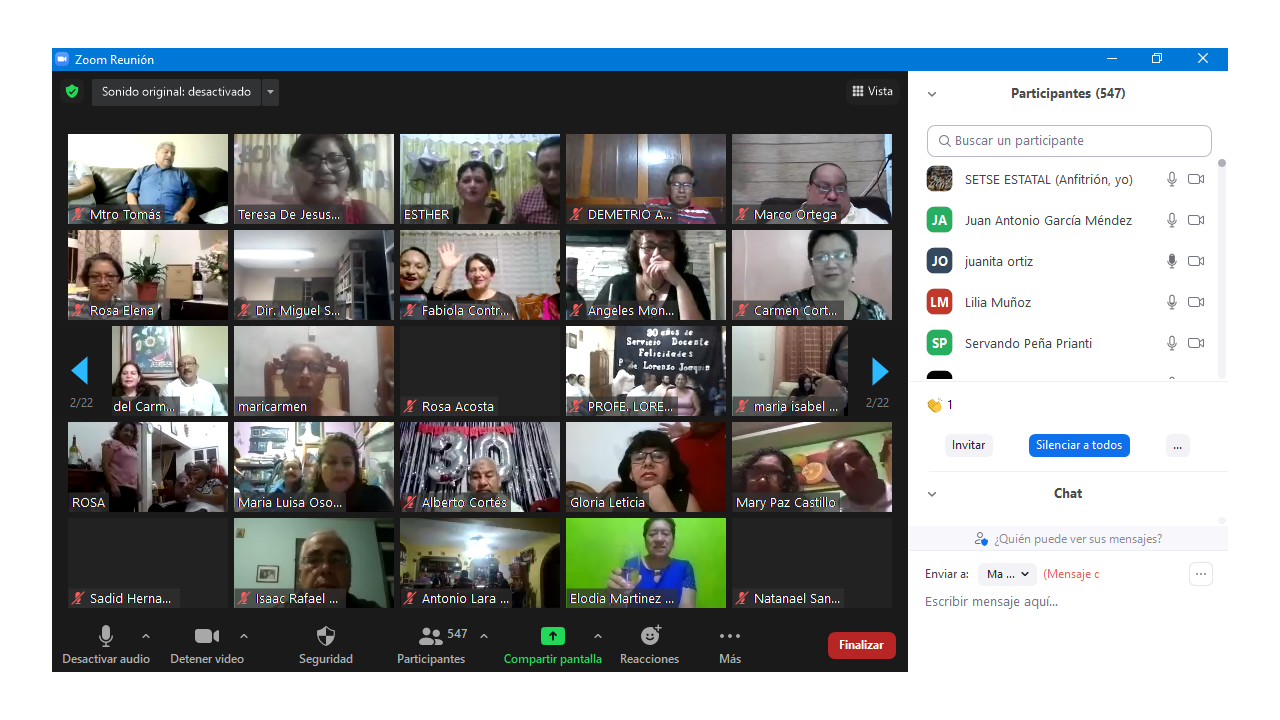Image resolution: width=1280 pixels, height=720 pixels.
Task: Expand the participants options arrow in toolbar
Action: pyautogui.click(x=484, y=636)
